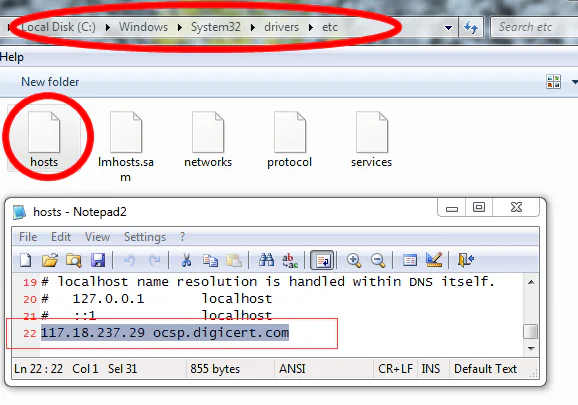Click the Exit door icon in toolbar
This screenshot has width=578, height=405.
point(466,260)
